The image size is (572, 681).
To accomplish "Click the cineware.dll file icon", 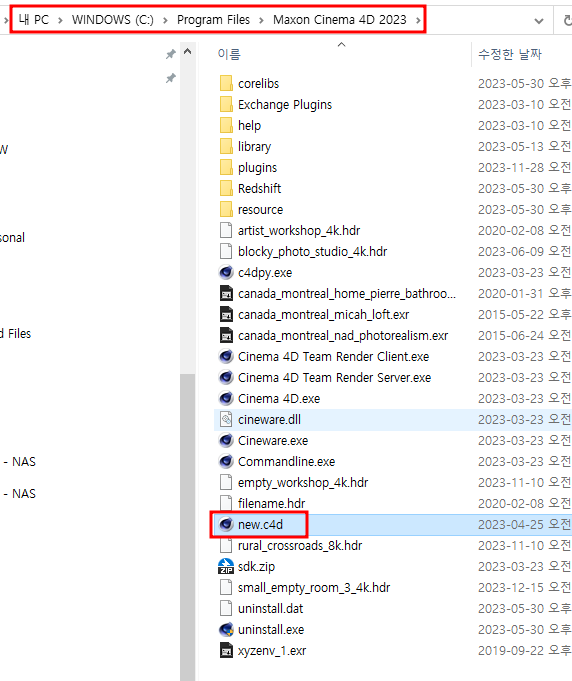I will click(226, 420).
